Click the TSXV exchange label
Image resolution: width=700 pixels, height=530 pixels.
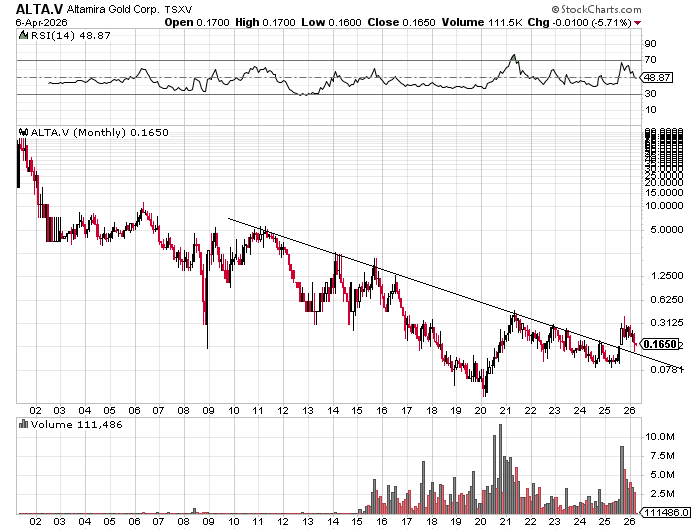tap(178, 9)
